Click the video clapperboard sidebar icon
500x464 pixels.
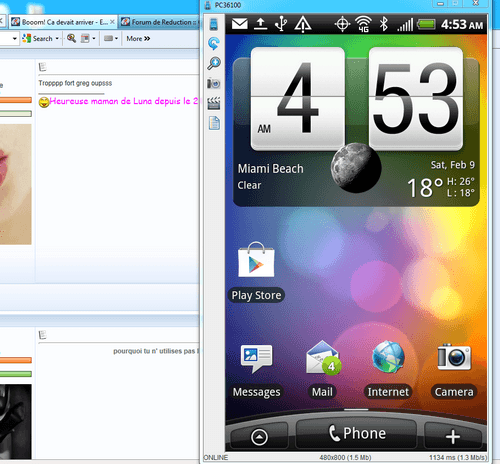(x=214, y=103)
